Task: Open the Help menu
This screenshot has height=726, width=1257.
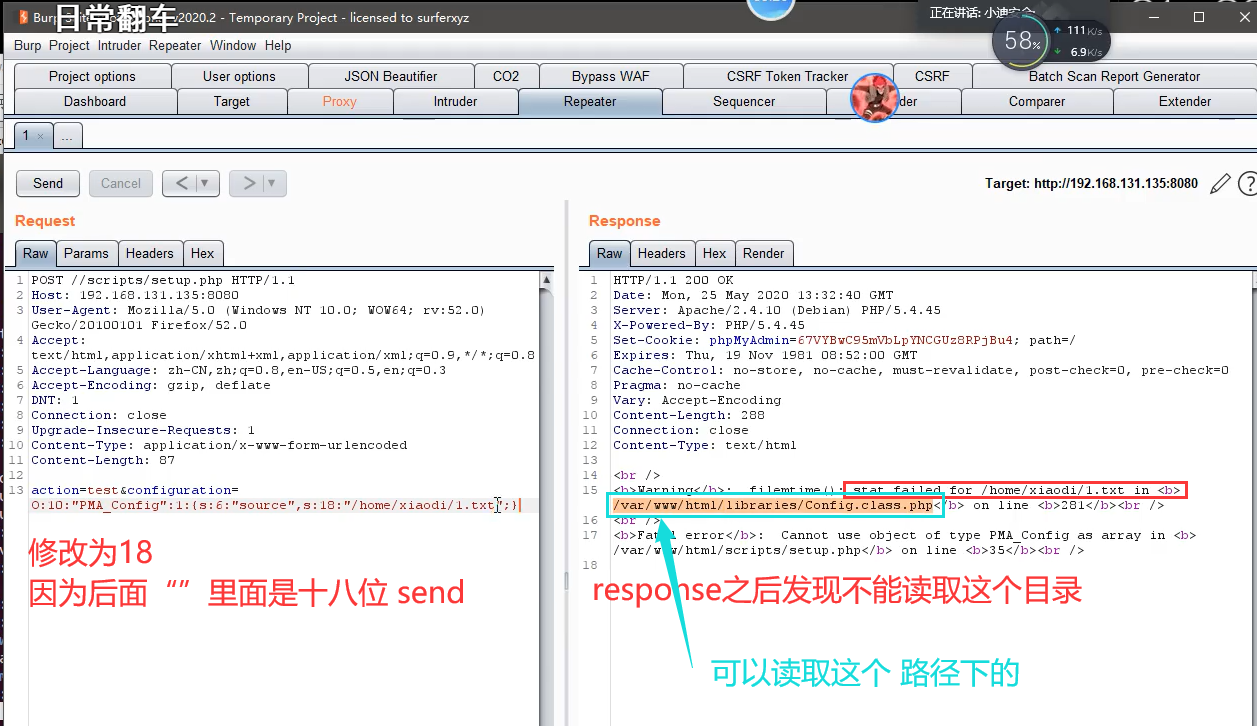Action: pos(278,45)
